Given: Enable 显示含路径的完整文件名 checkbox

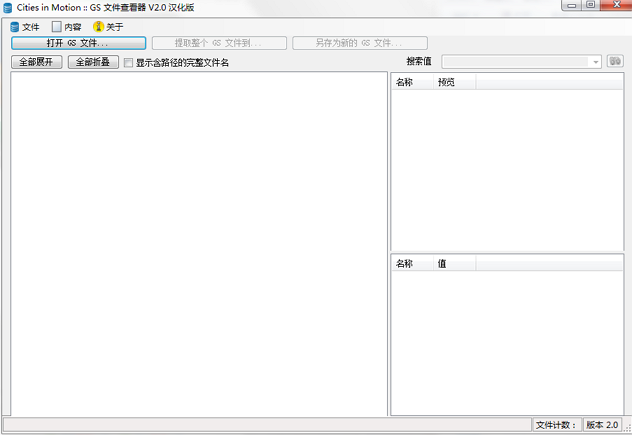Looking at the screenshot, I should tap(128, 62).
